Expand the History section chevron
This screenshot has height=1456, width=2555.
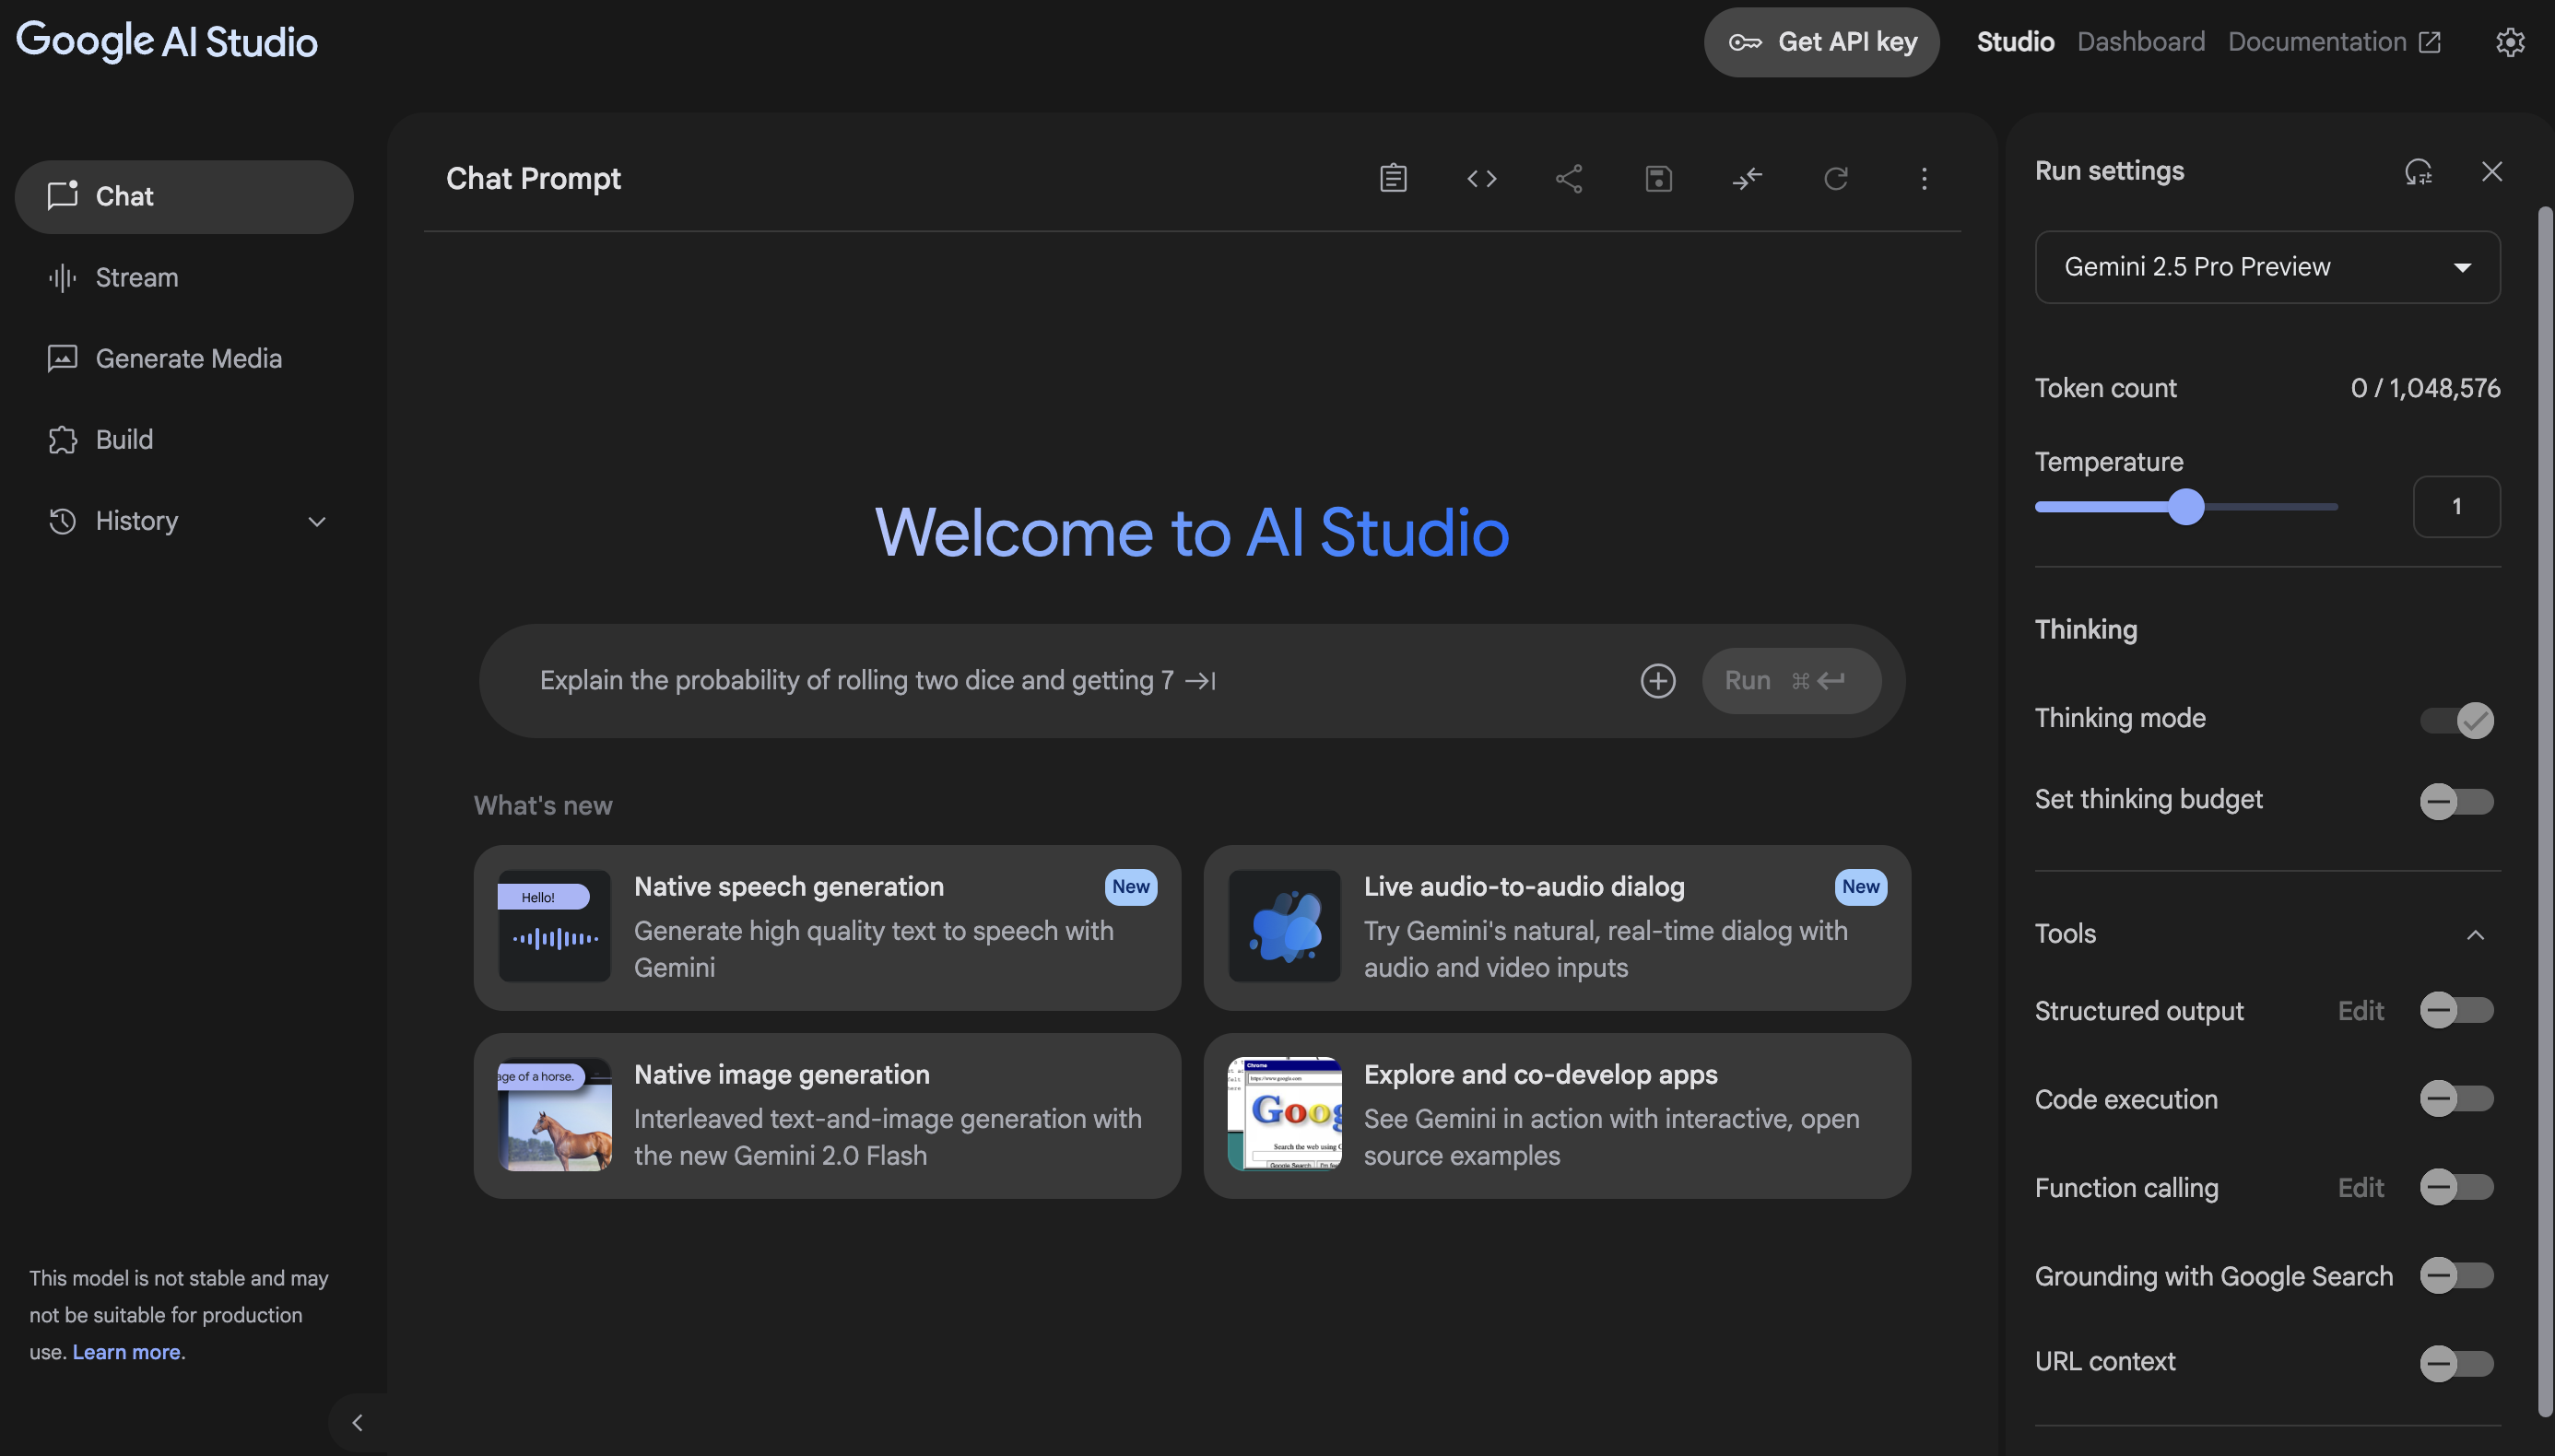tap(317, 522)
